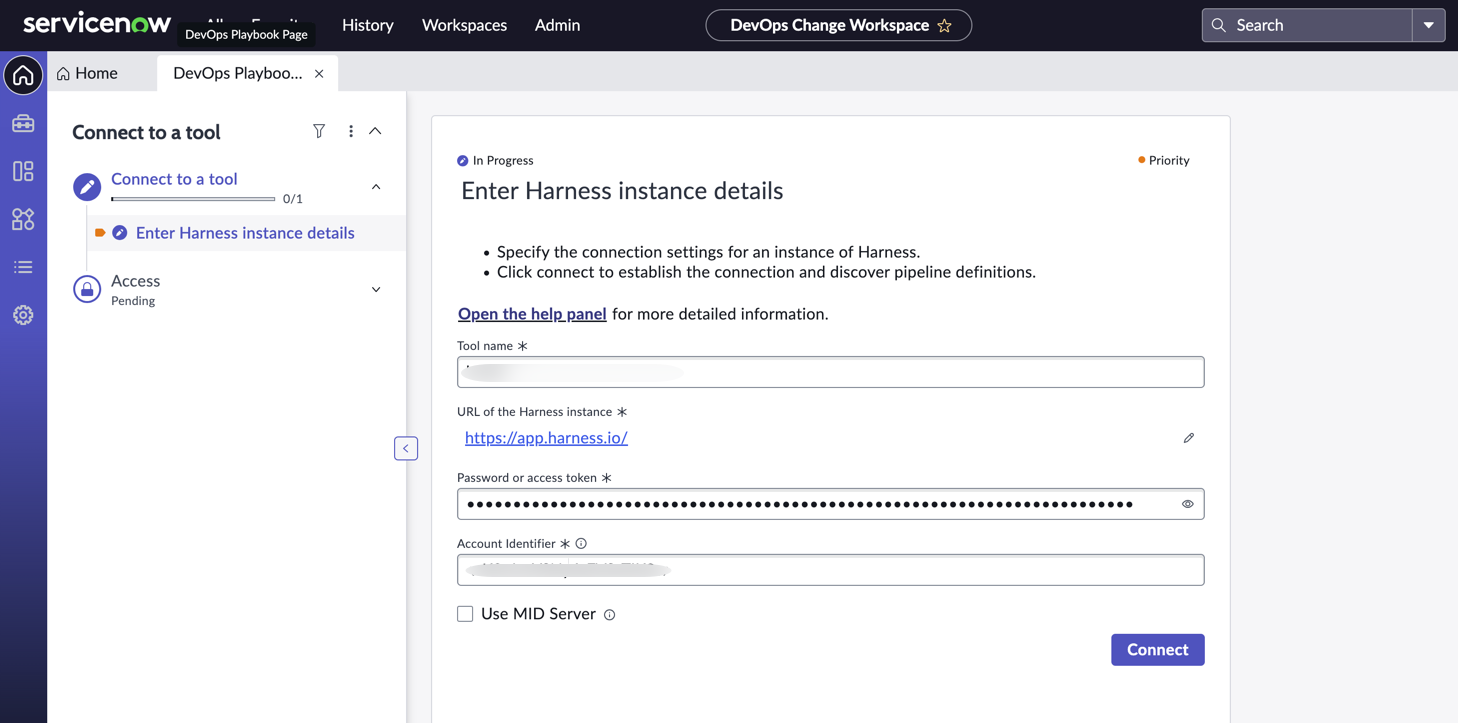Open the https://app.harness.io/ link

(x=546, y=438)
